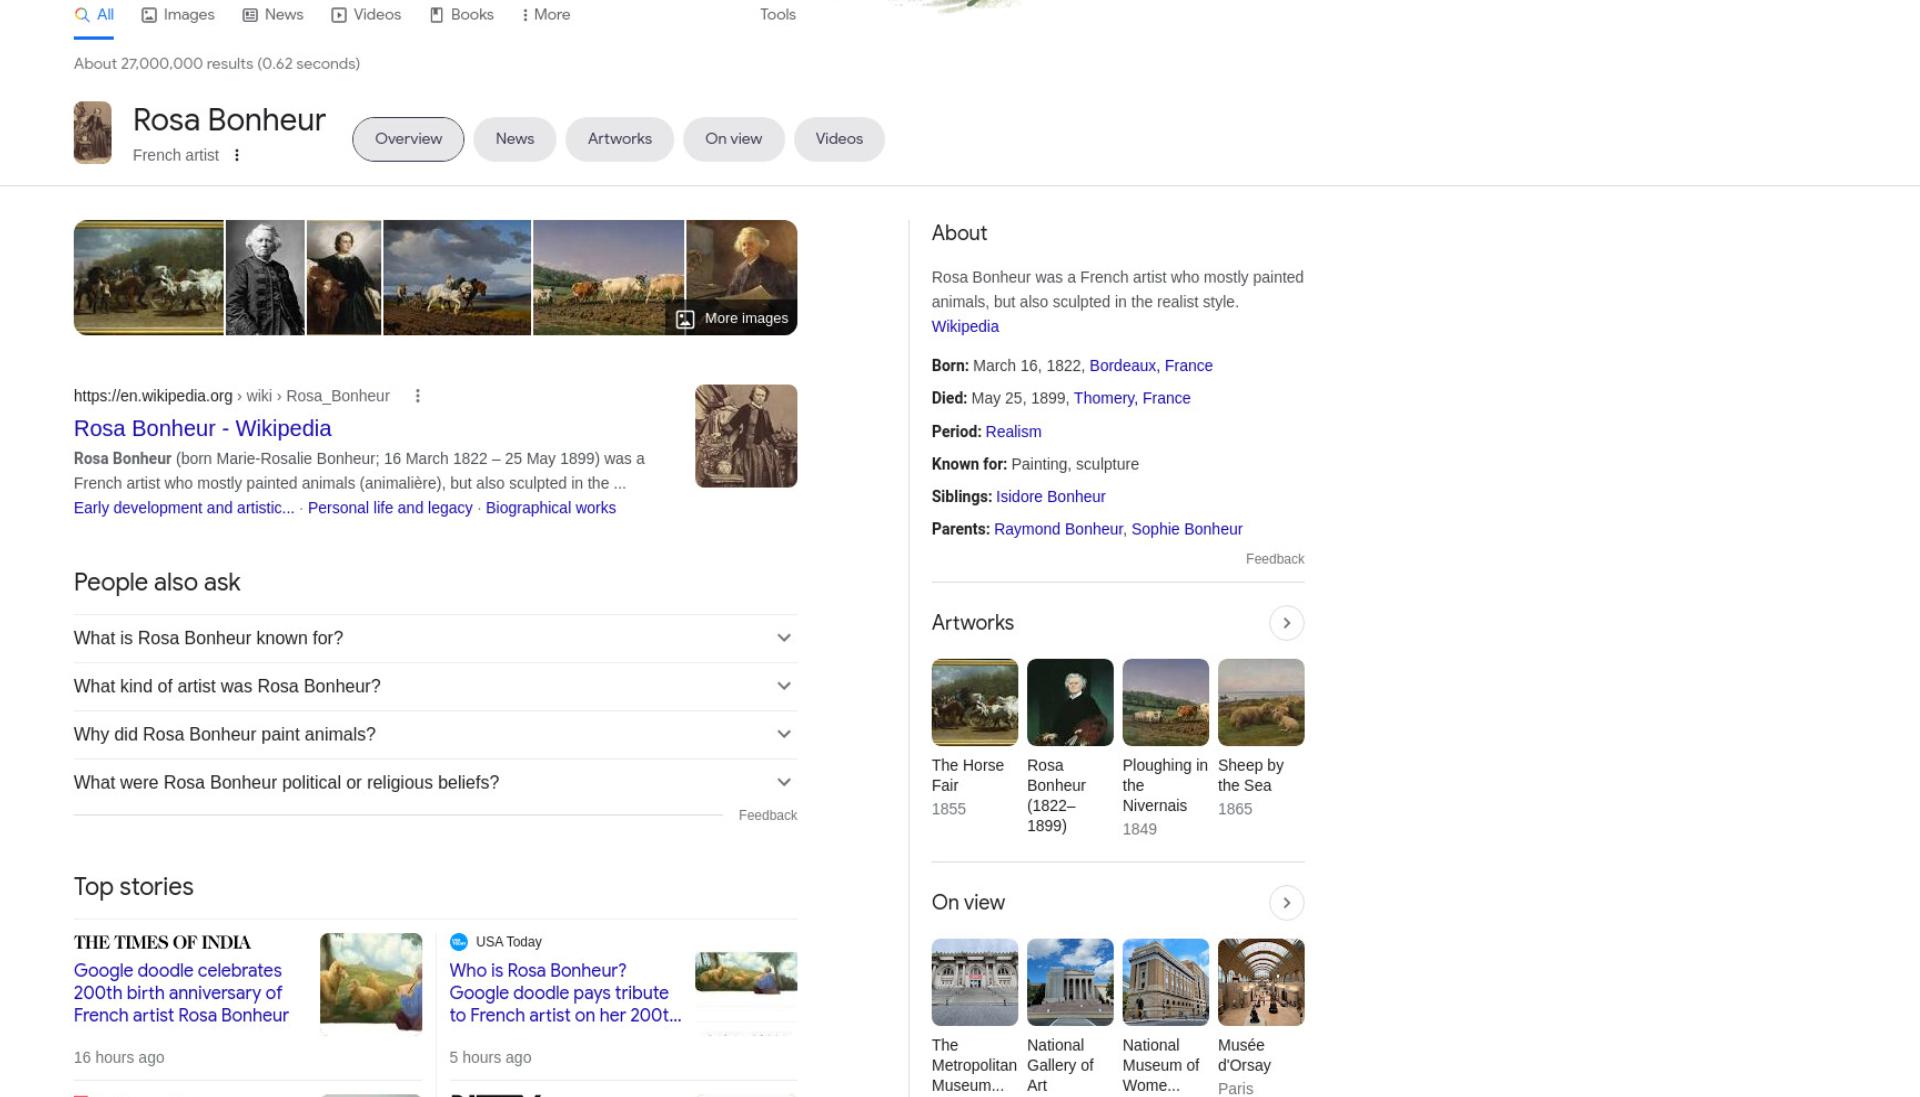Click the More images button
1920x1097 pixels.
733,319
